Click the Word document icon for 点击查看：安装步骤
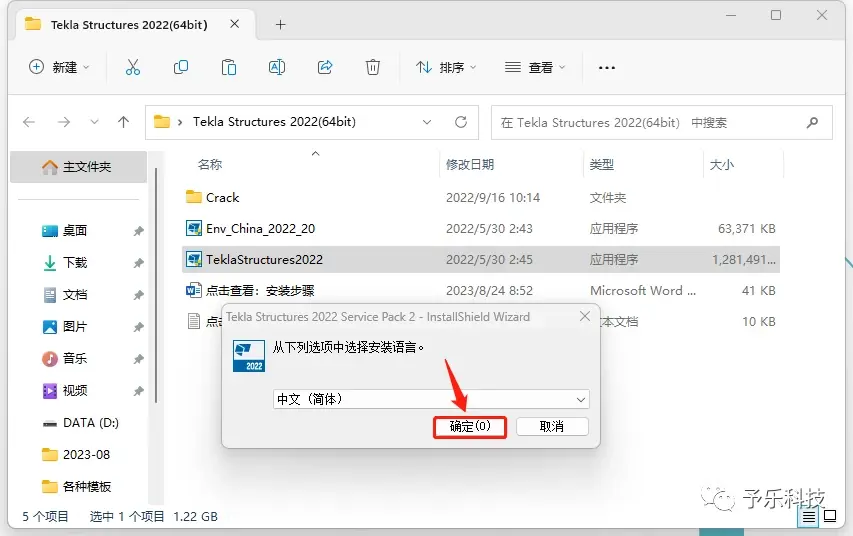The image size is (853, 536). [194, 290]
